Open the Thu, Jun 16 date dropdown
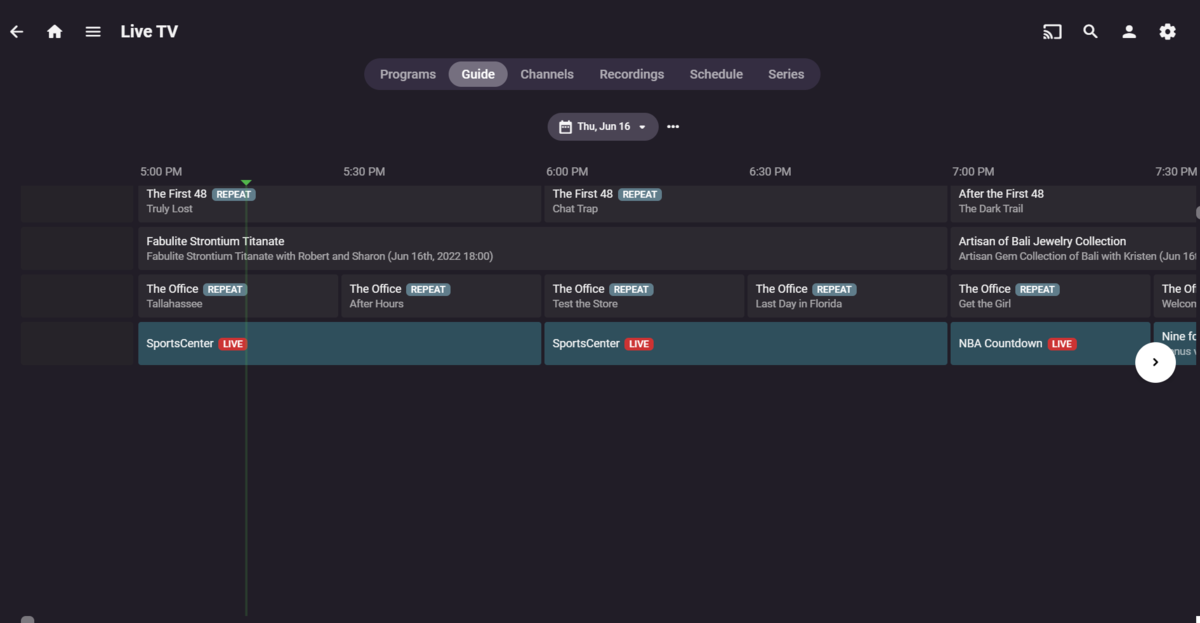The height and width of the screenshot is (623, 1200). coord(603,127)
